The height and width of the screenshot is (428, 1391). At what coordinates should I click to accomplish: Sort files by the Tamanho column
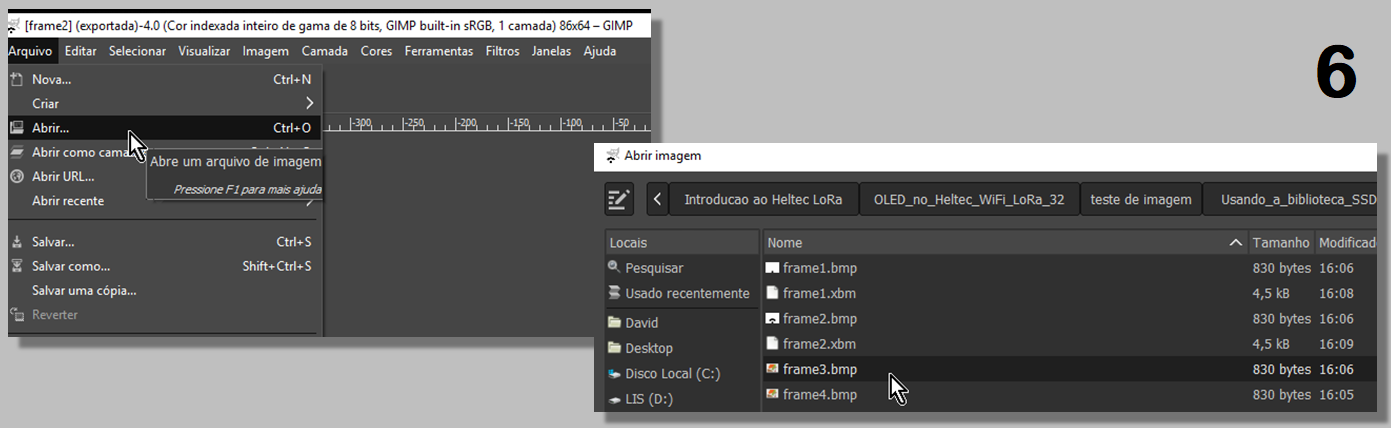(x=1280, y=243)
